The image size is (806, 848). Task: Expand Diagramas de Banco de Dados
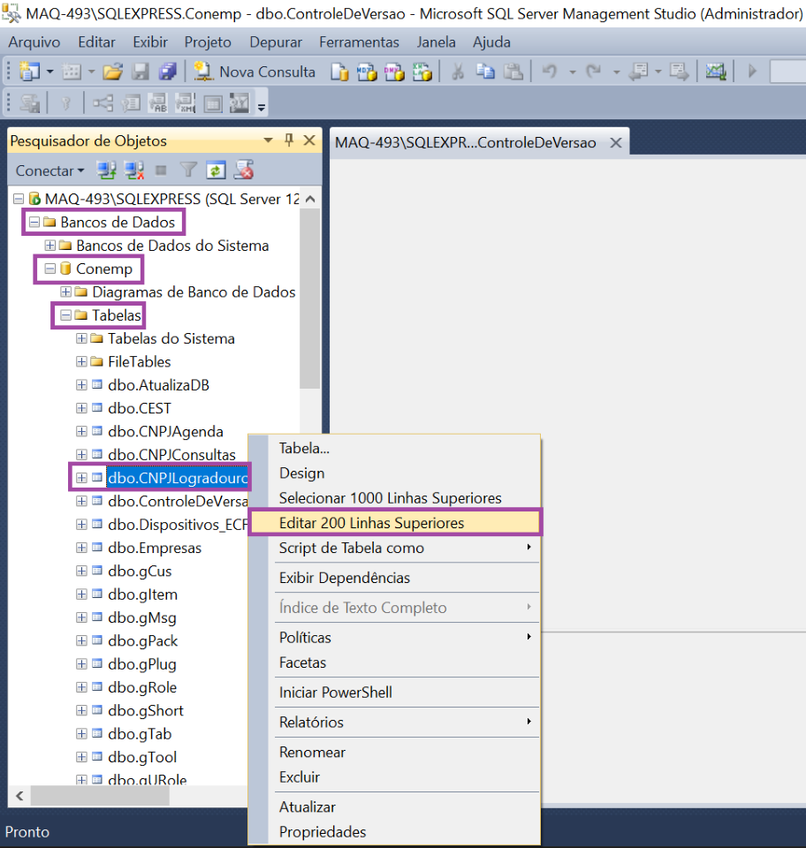click(65, 292)
